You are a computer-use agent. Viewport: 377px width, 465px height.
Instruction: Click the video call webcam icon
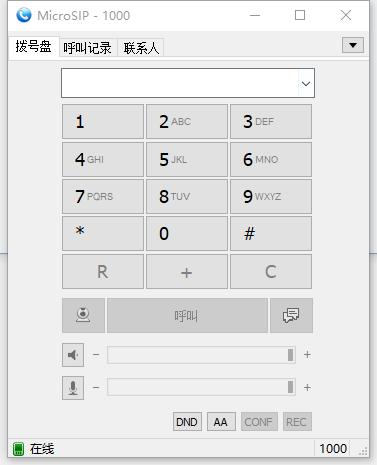click(83, 315)
